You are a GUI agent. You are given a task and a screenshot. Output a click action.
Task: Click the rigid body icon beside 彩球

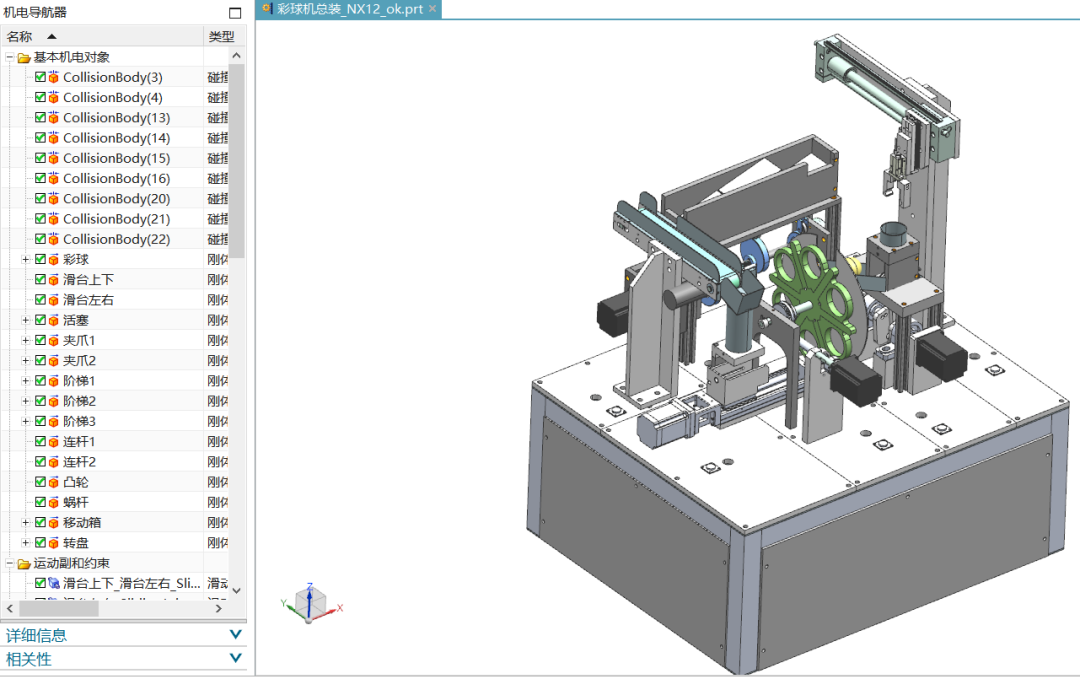pyautogui.click(x=54, y=259)
